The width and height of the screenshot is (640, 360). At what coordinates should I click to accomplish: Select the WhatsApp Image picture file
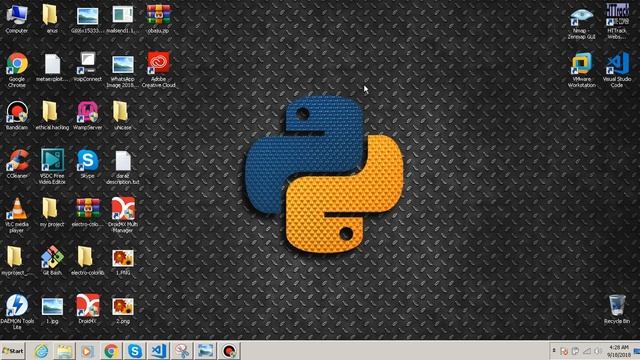[x=122, y=70]
